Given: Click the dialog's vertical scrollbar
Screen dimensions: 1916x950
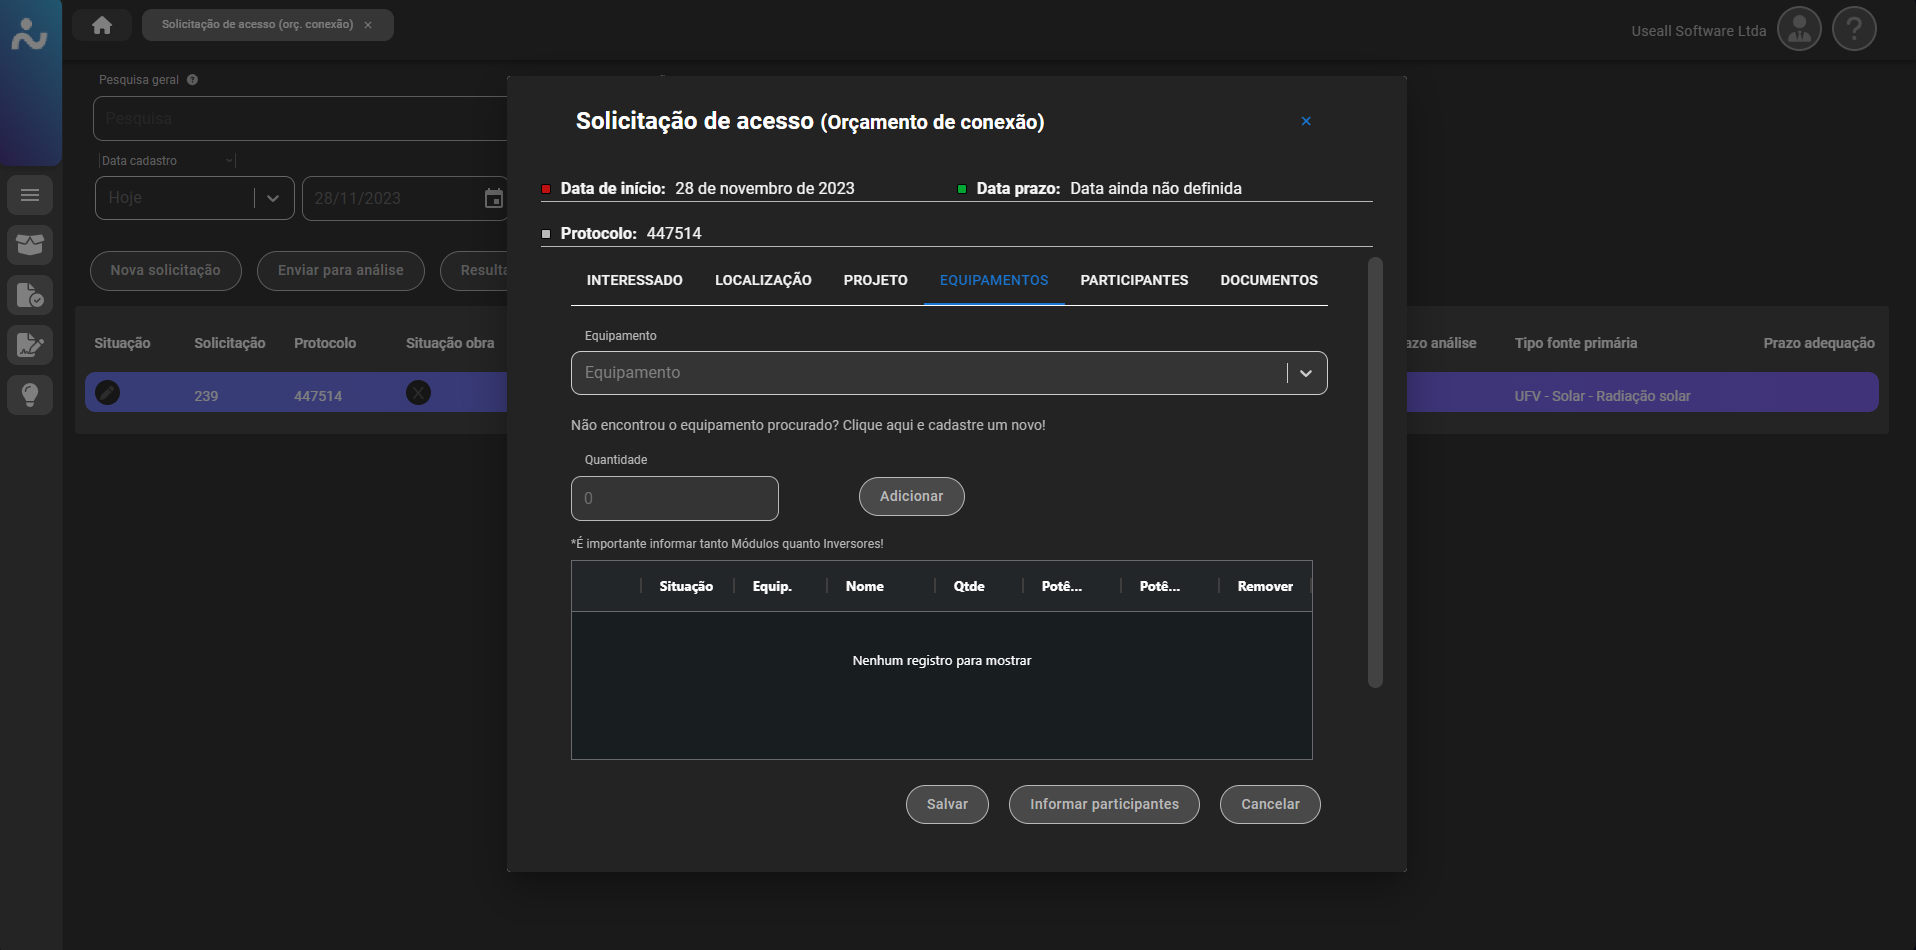Looking at the screenshot, I should [x=1375, y=472].
